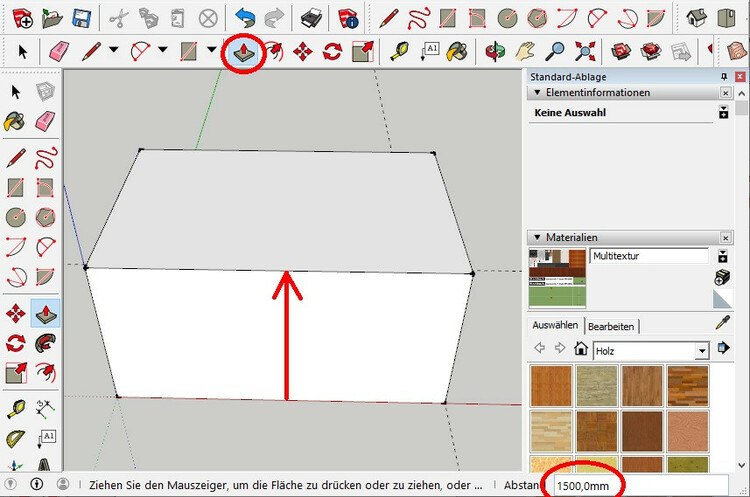Select the Eraser tool in left toolbar
Viewport: 750px width, 497px height.
click(x=45, y=122)
